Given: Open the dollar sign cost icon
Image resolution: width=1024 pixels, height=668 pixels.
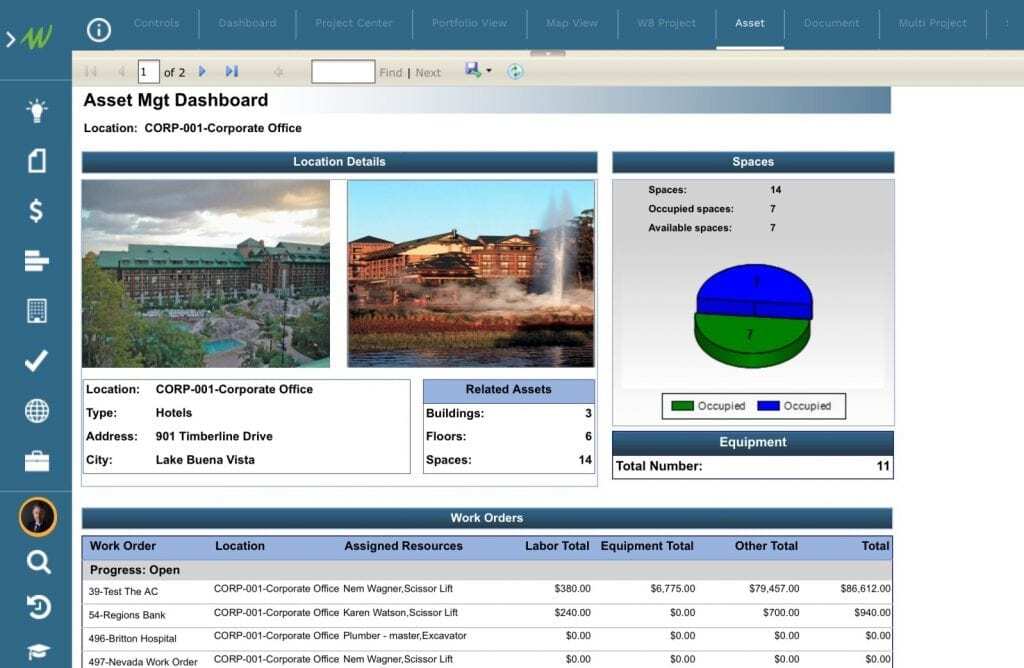Looking at the screenshot, I should pos(37,211).
